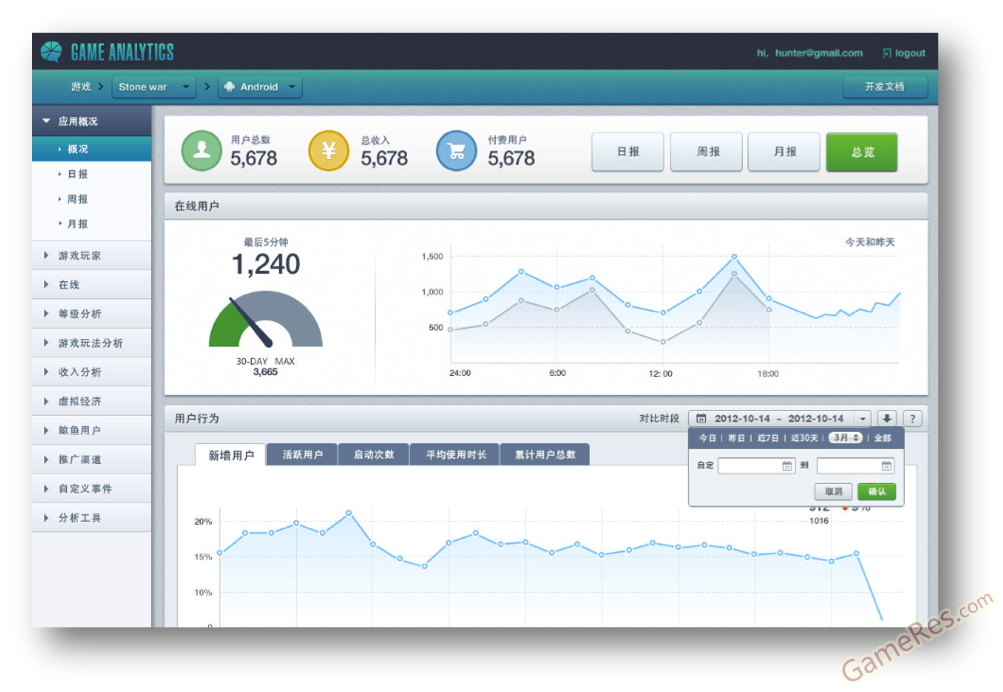Switch to the 活跃用户 tab
This screenshot has height=692, width=1003.
tap(302, 455)
